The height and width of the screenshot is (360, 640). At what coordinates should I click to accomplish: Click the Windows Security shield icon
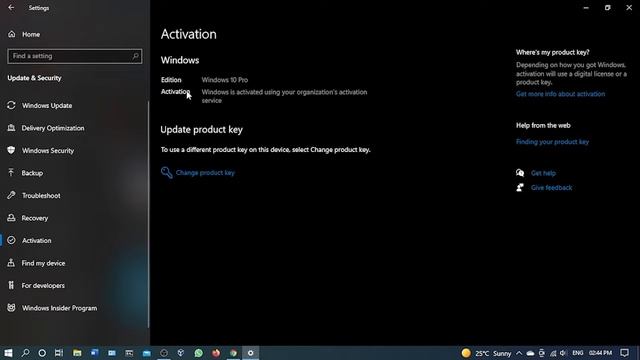point(11,150)
